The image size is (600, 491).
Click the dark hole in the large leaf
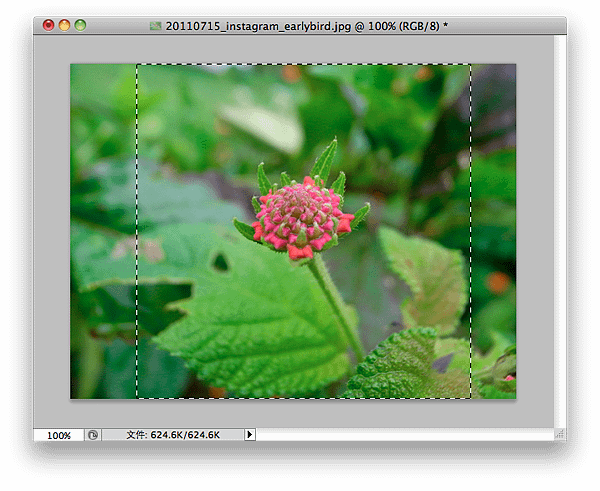[x=220, y=263]
